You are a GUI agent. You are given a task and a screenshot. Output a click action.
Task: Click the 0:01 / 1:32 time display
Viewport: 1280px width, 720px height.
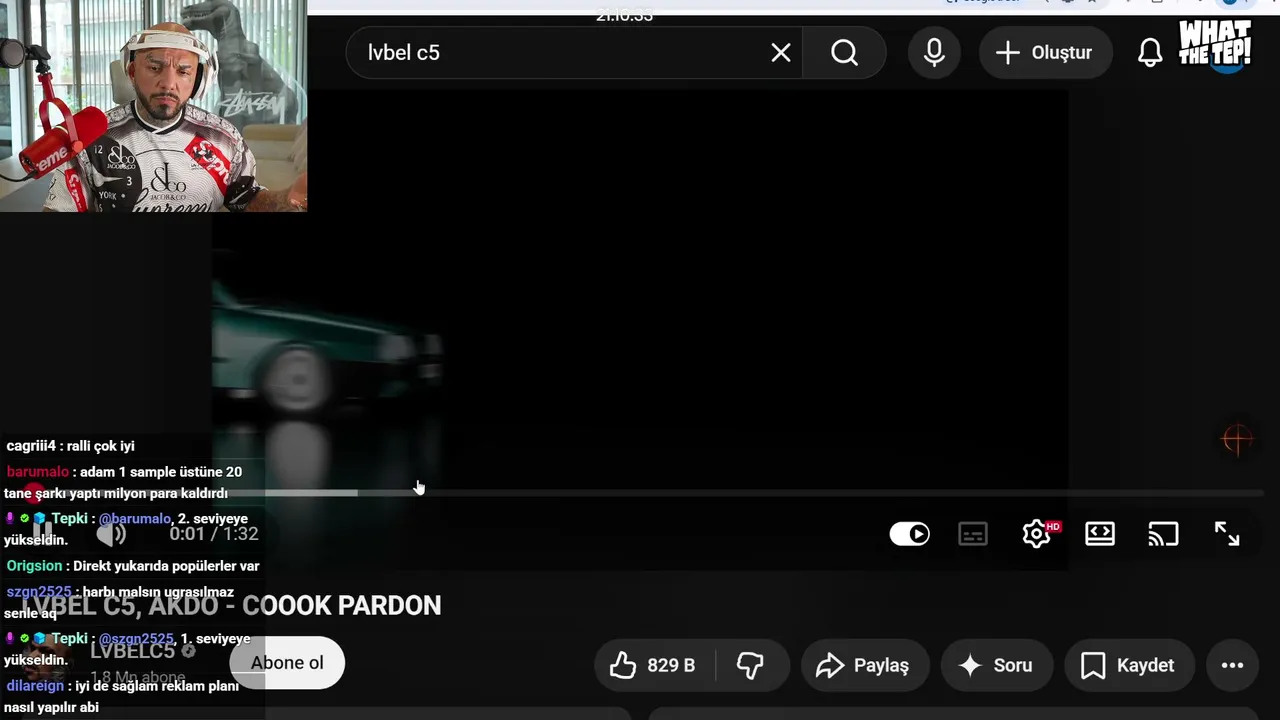[x=214, y=534]
